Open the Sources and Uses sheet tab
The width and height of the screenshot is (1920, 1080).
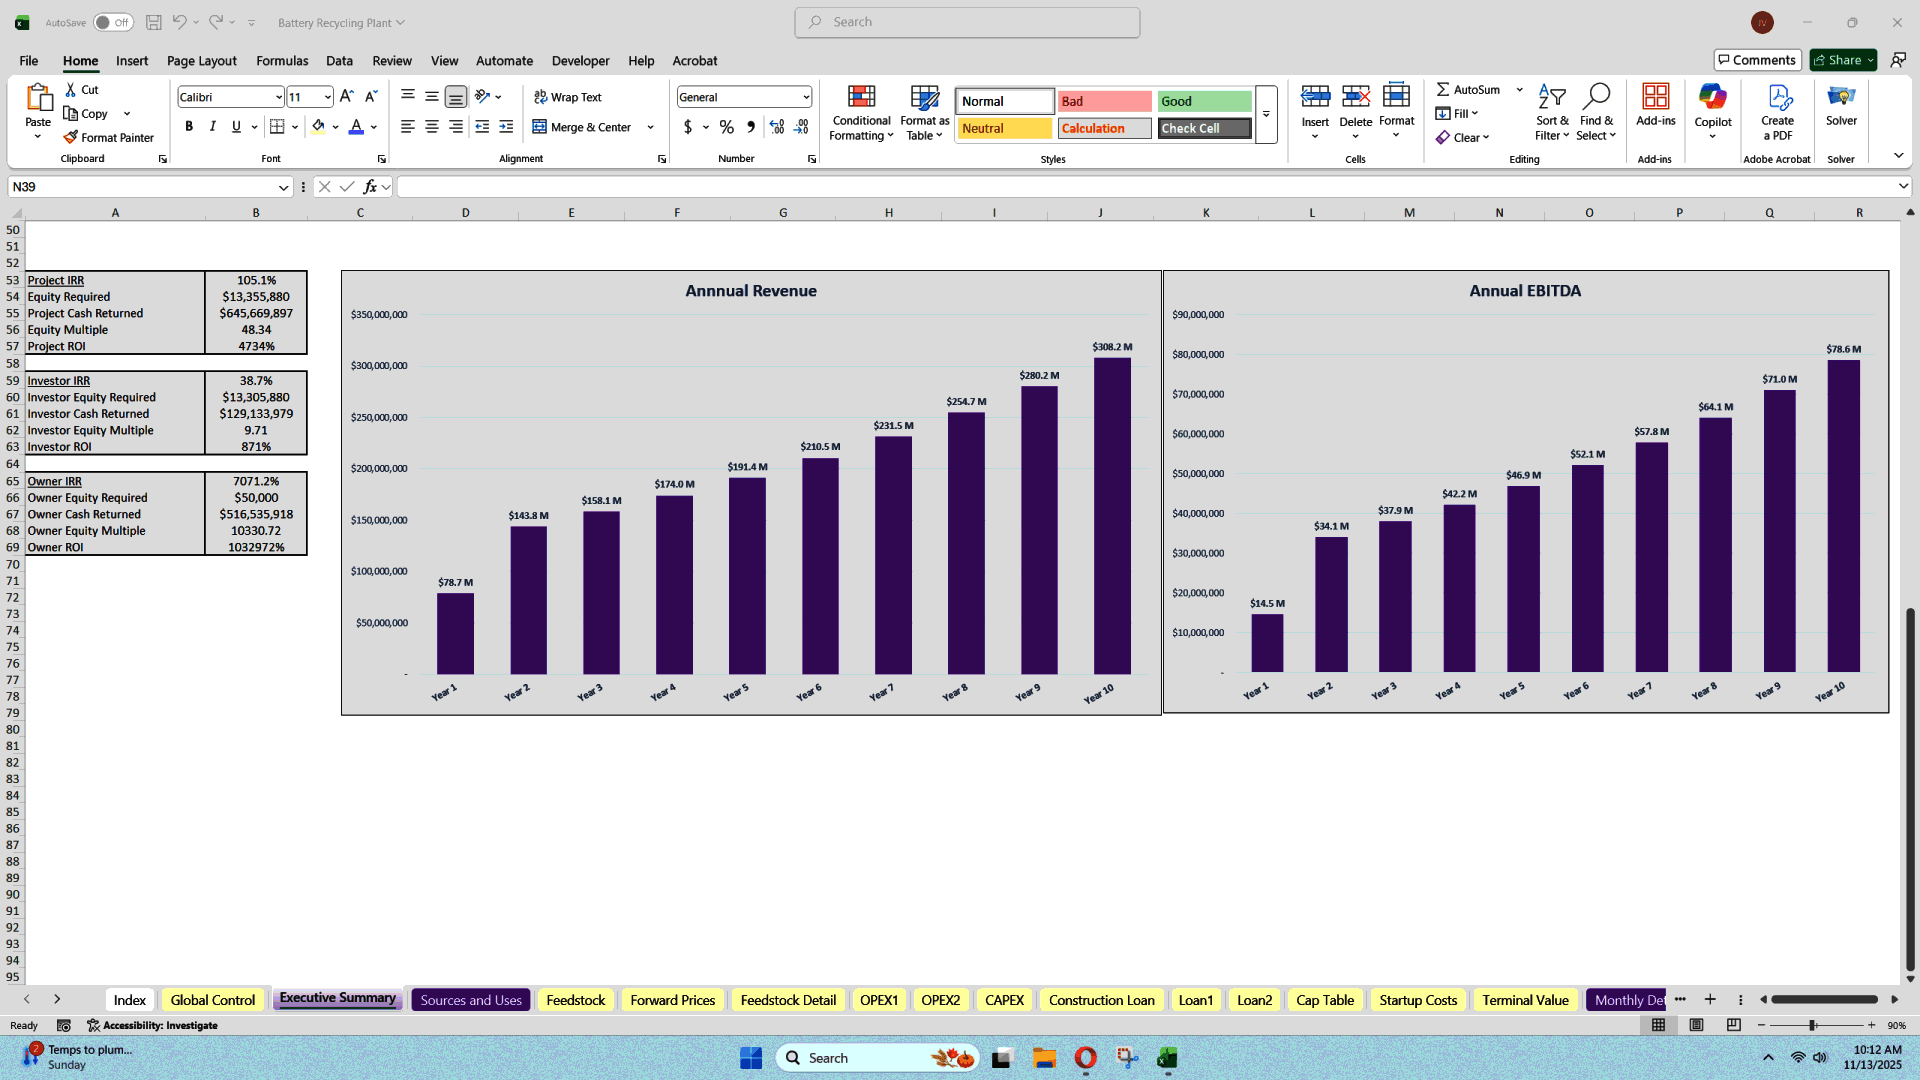[x=470, y=999]
